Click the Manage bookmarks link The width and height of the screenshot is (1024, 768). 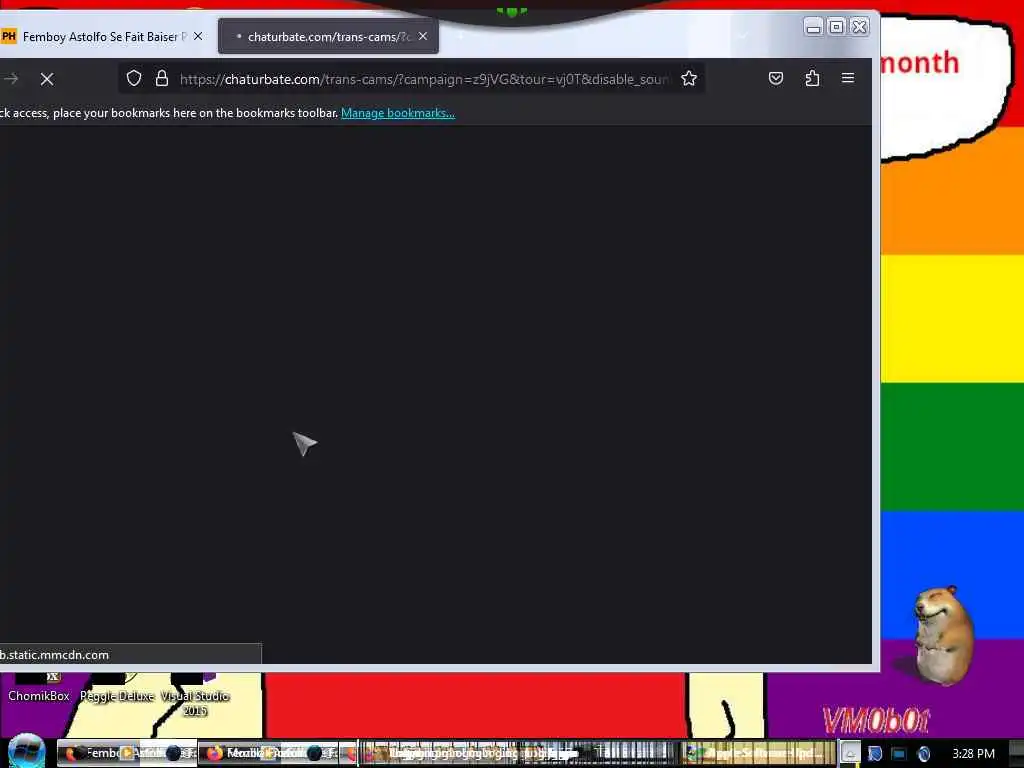tap(398, 113)
